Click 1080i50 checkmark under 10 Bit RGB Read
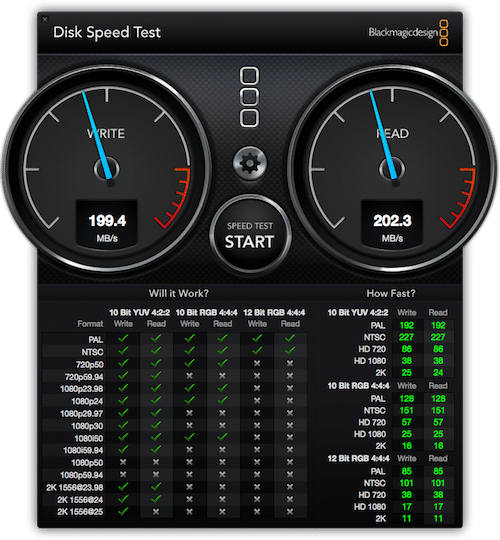Viewport: 500px width, 540px height. coord(222,437)
